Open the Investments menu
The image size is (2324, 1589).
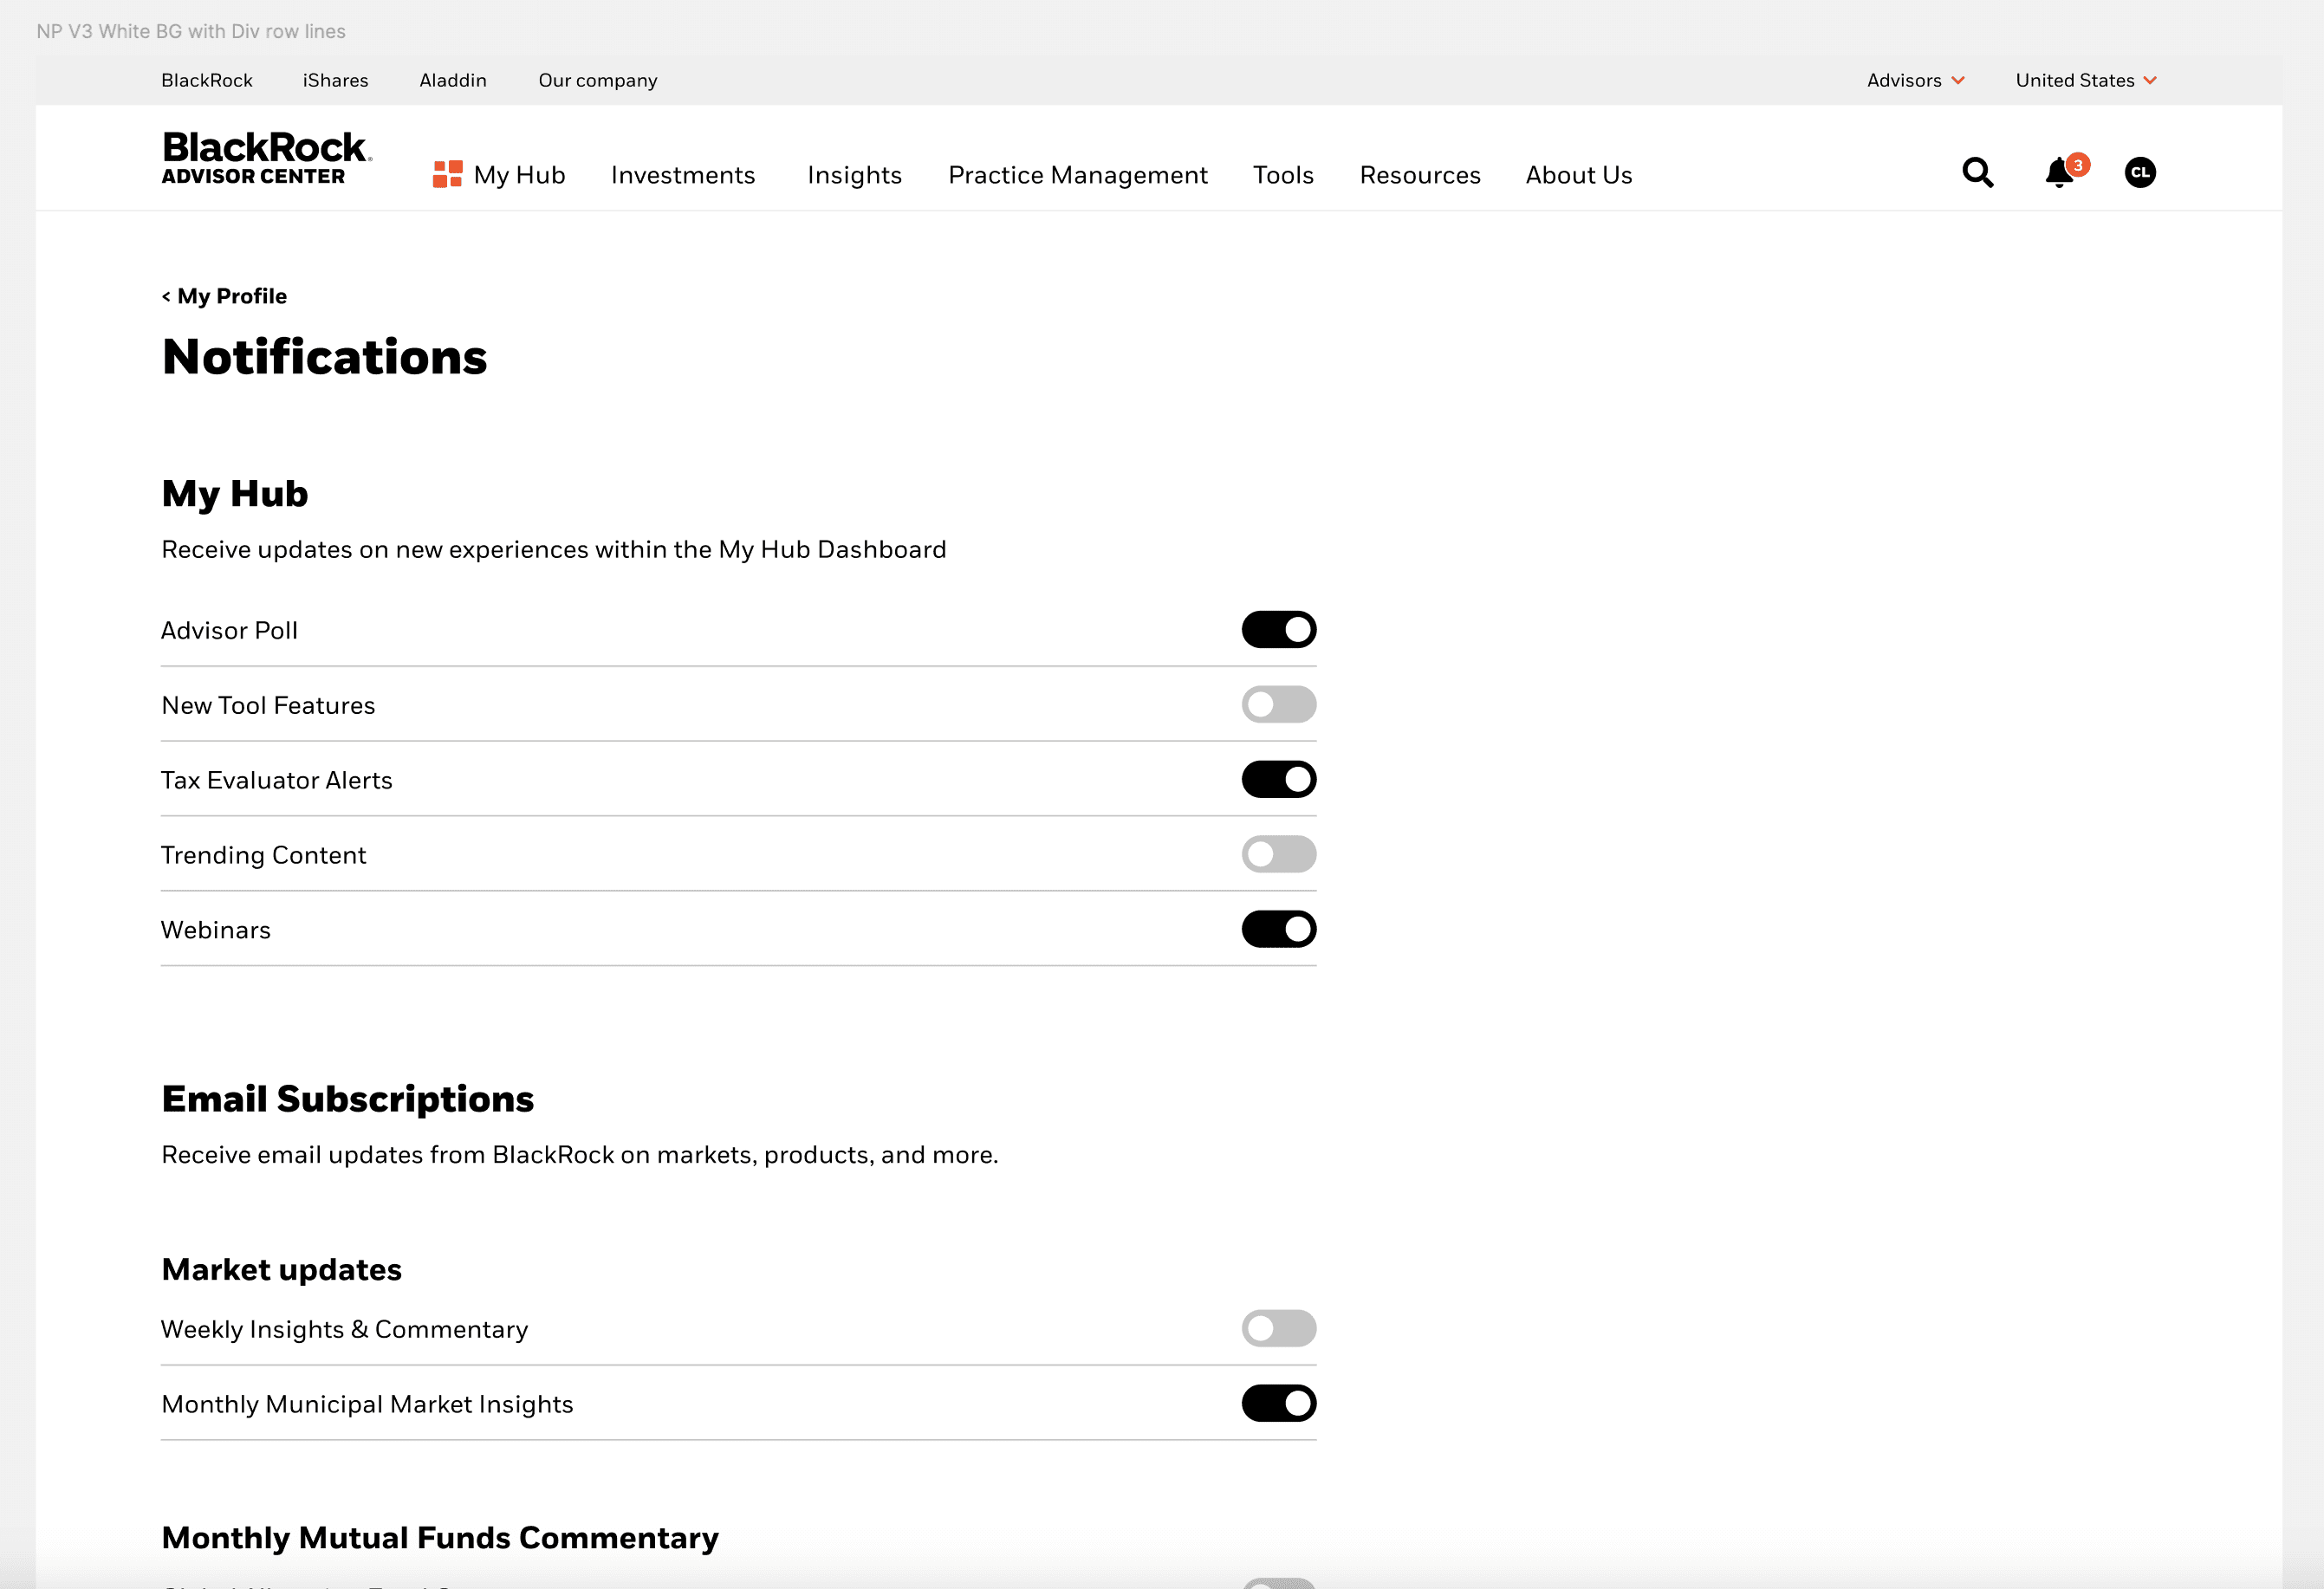point(683,175)
